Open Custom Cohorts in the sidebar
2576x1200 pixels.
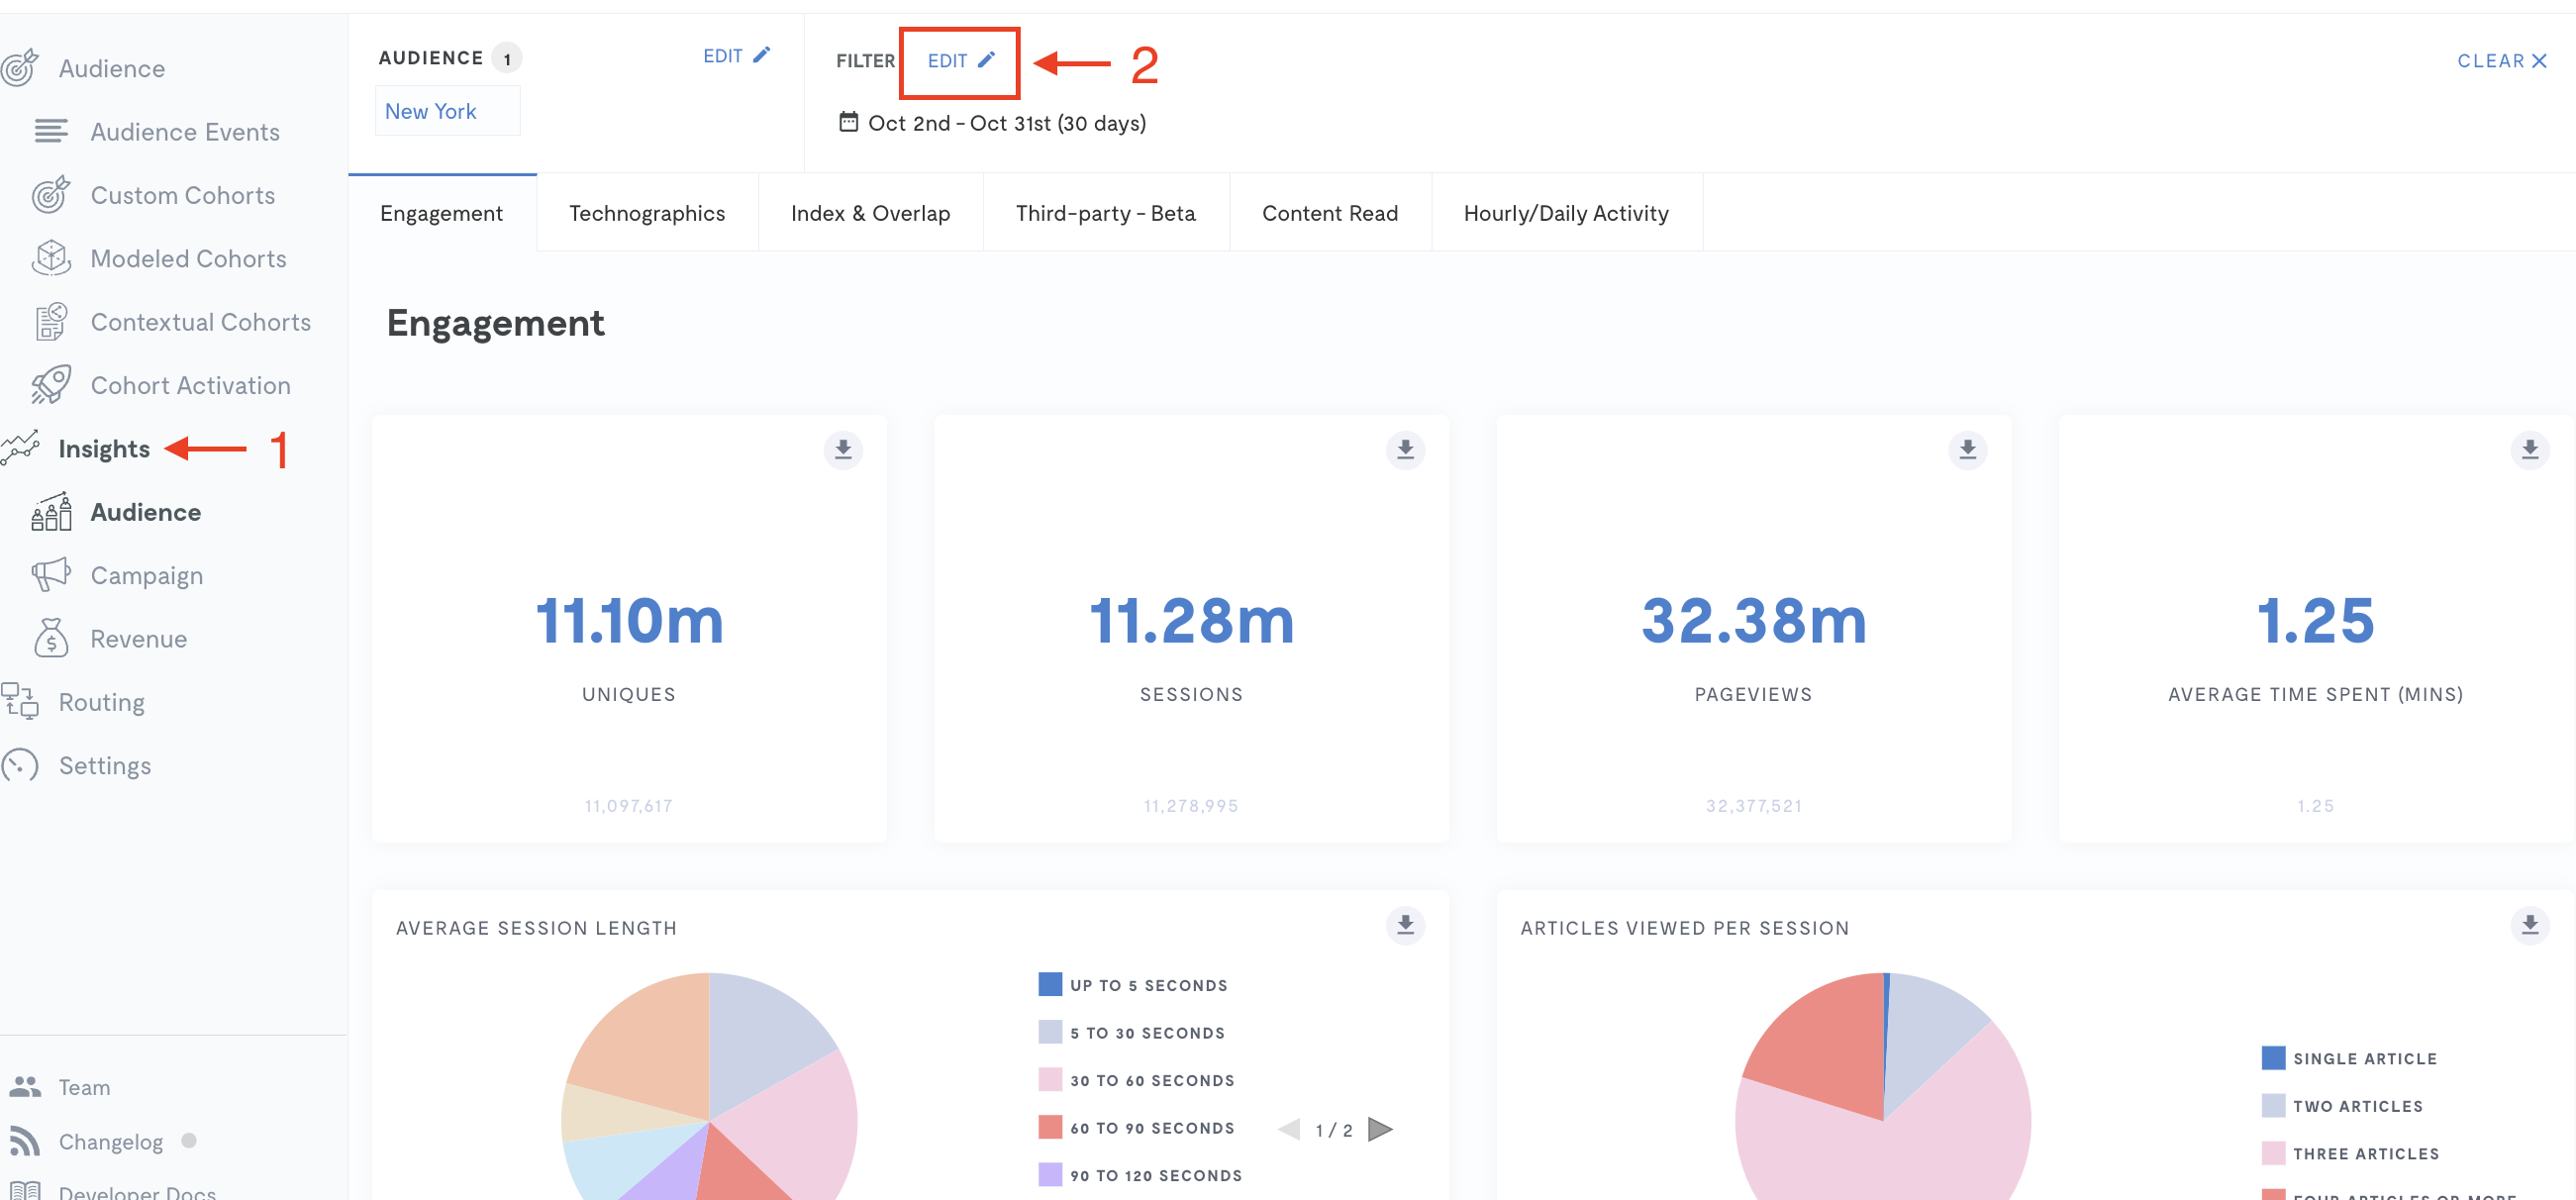coord(183,195)
